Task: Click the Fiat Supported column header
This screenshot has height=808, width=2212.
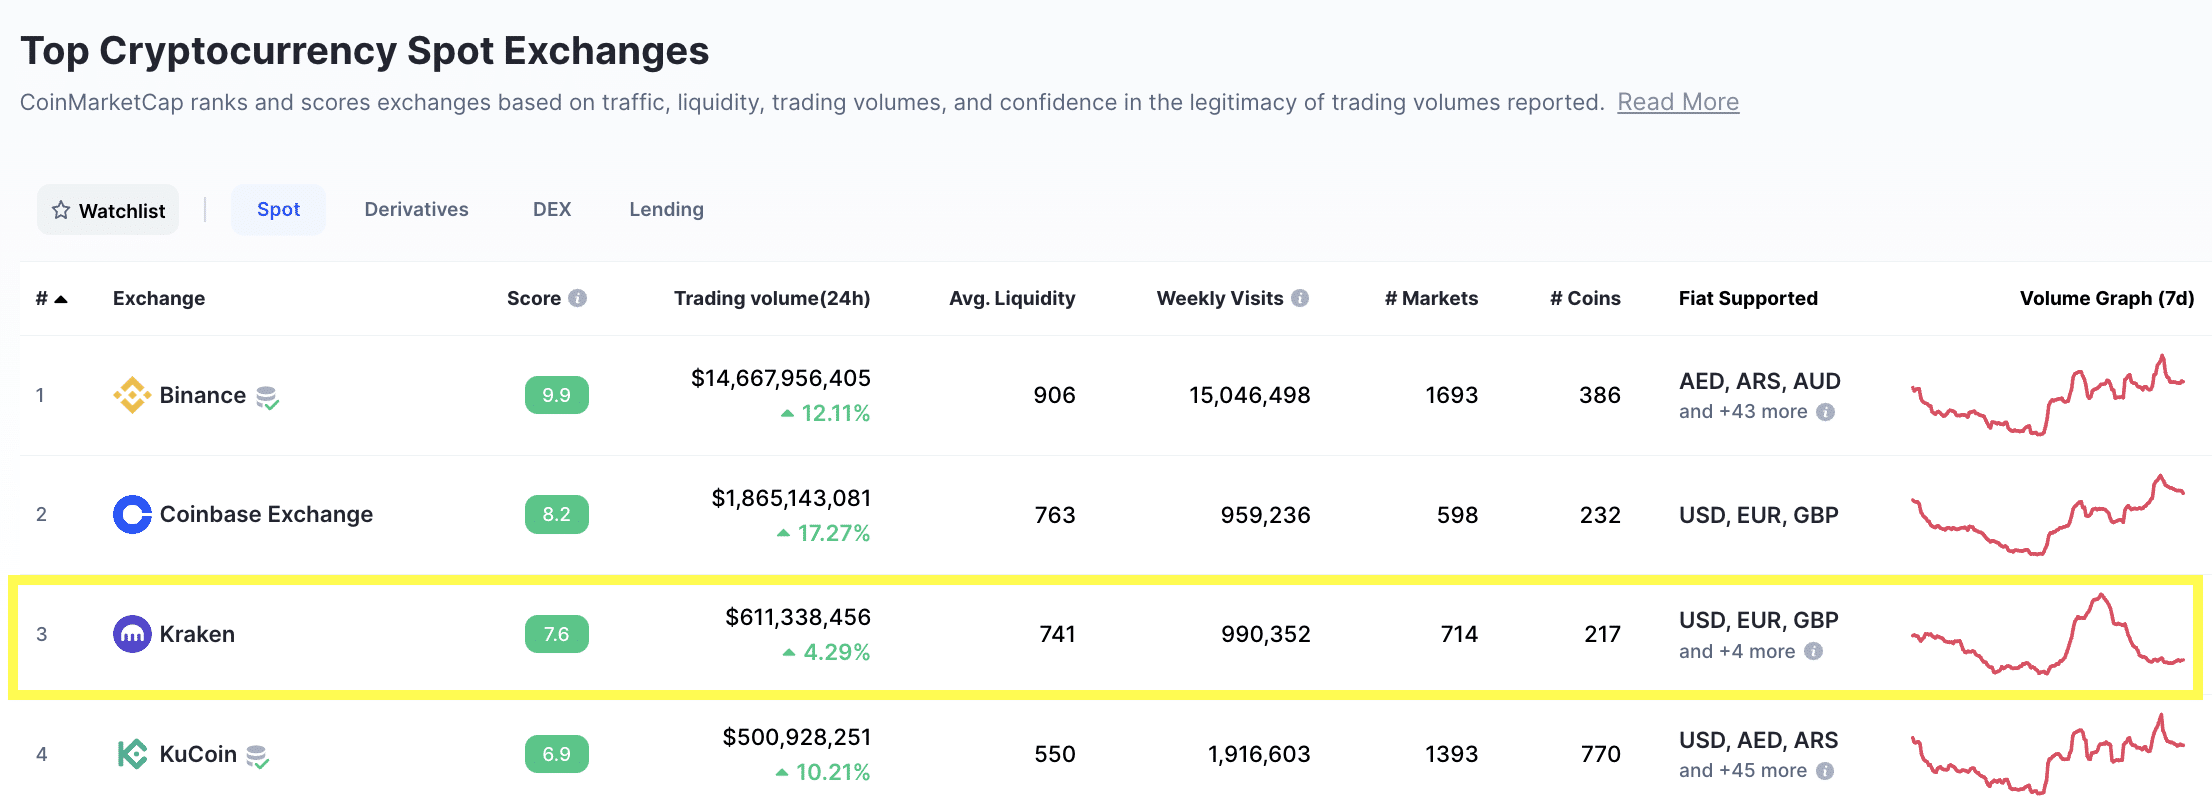Action: coord(1748,298)
